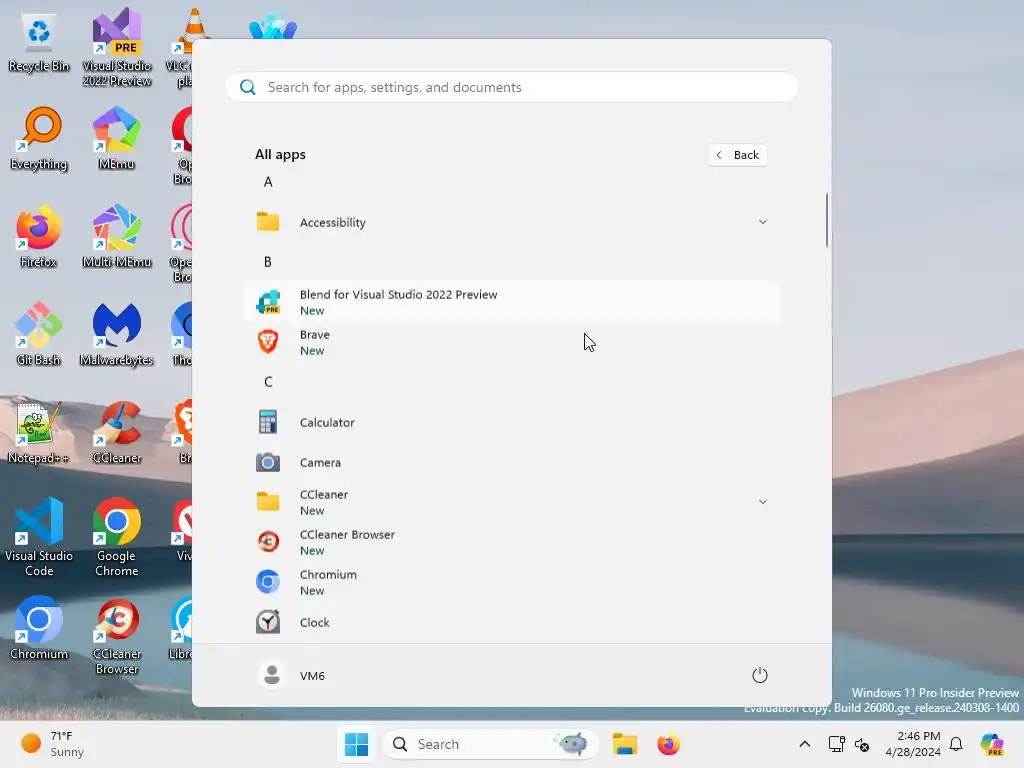The width and height of the screenshot is (1024, 768).
Task: Select Visual Studio 2022 Preview desktop shortcut
Action: point(116,47)
